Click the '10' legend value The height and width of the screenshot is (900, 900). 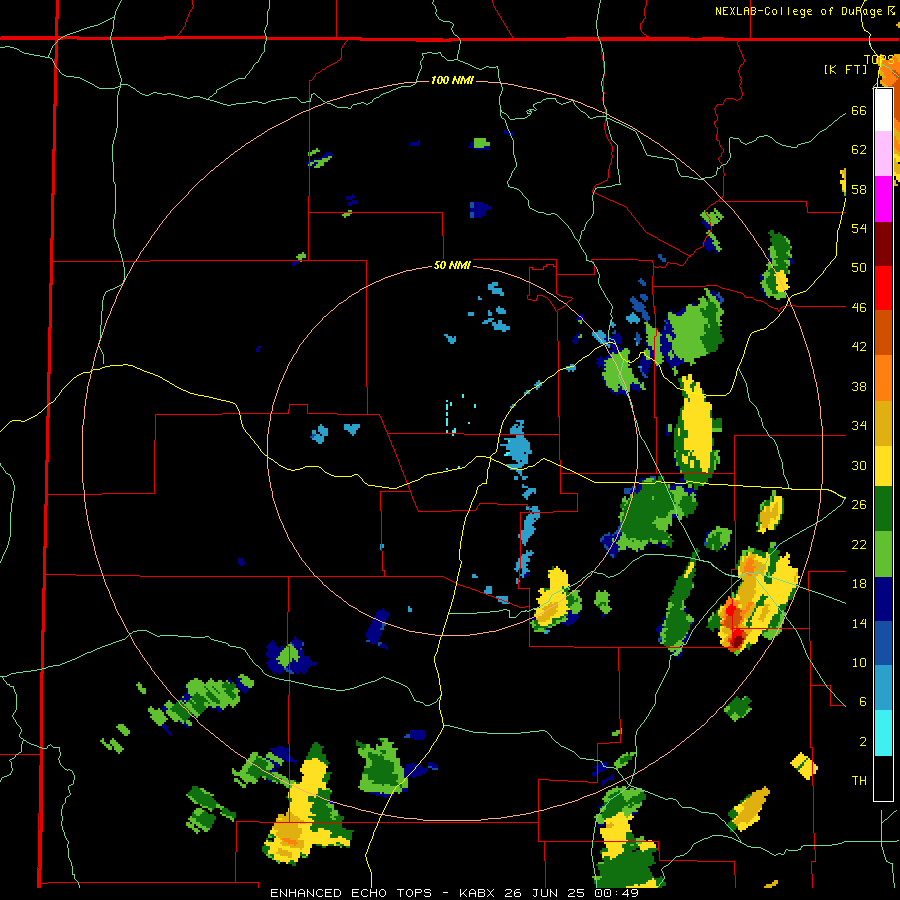pos(859,663)
